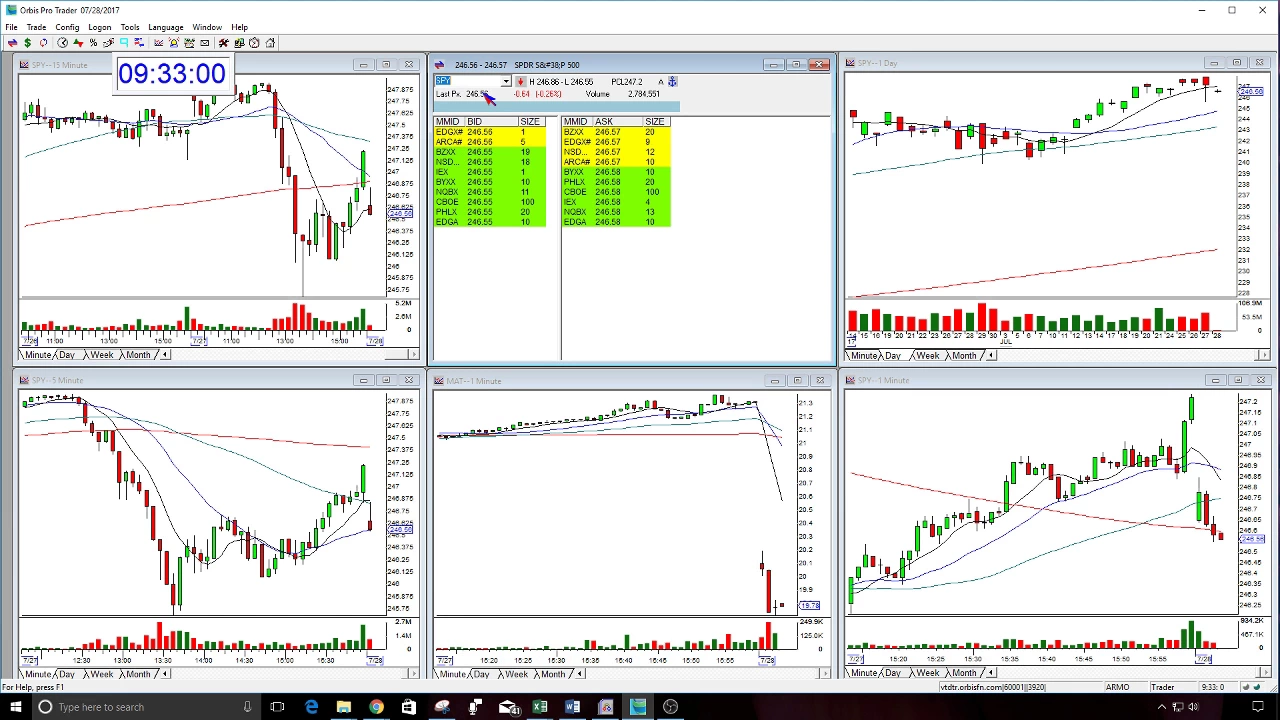Open the Tools menu

coord(130,27)
